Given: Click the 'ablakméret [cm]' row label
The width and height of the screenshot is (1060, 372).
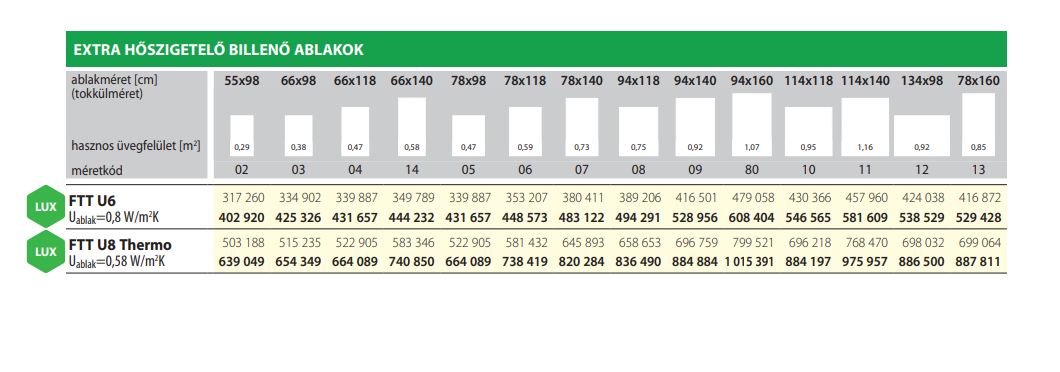Looking at the screenshot, I should (x=114, y=80).
